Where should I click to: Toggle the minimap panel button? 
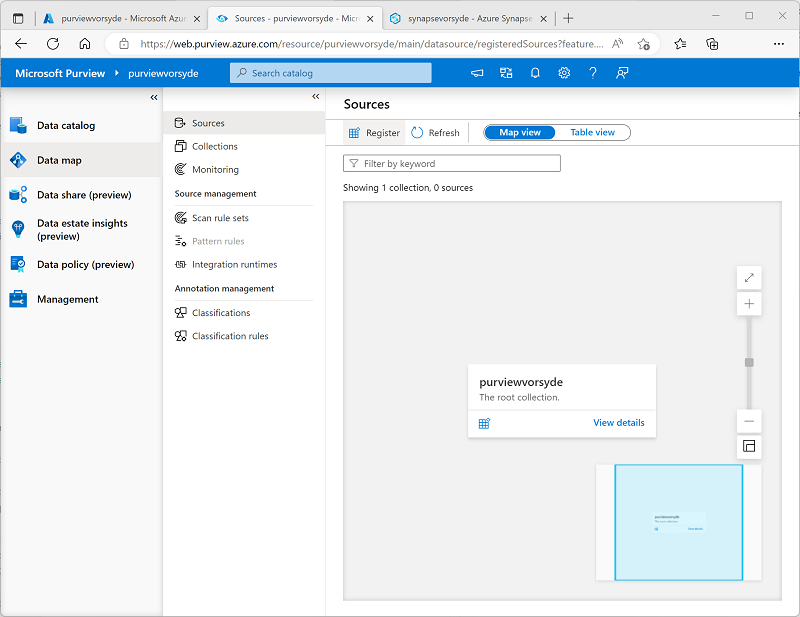[x=749, y=447]
